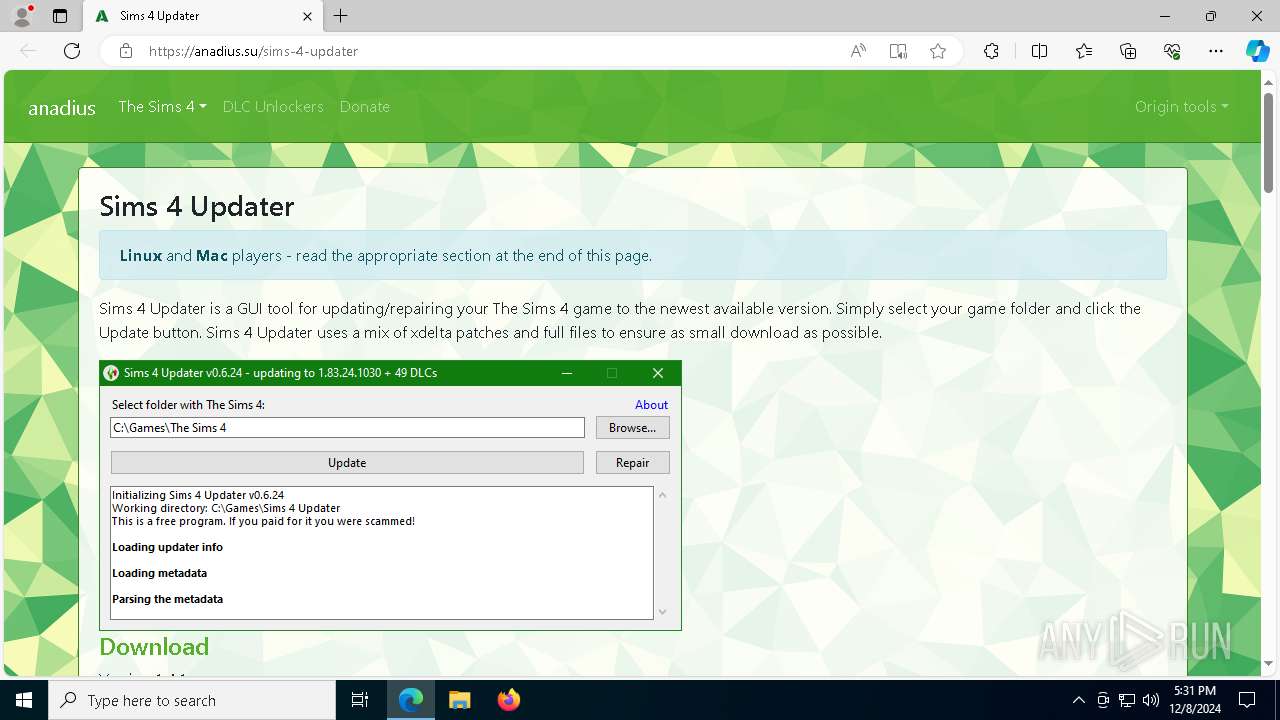
Task: Open Windows notification center
Action: pos(1248,700)
